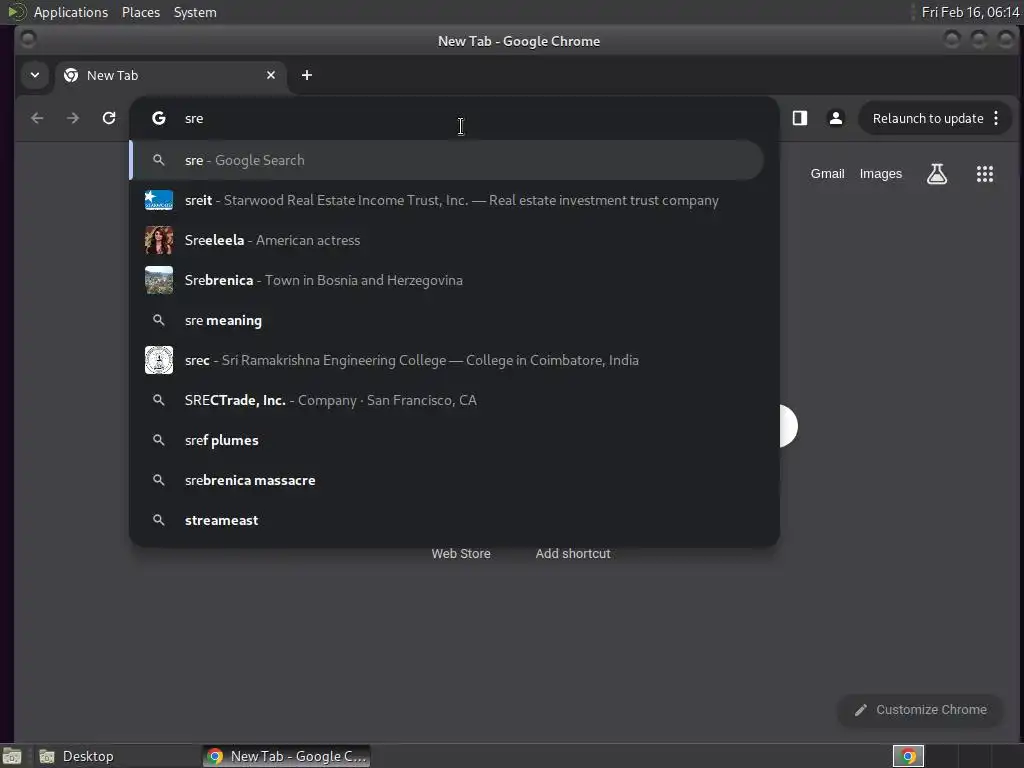
Task: Click search icon beside srebrenica massacre
Action: click(159, 480)
